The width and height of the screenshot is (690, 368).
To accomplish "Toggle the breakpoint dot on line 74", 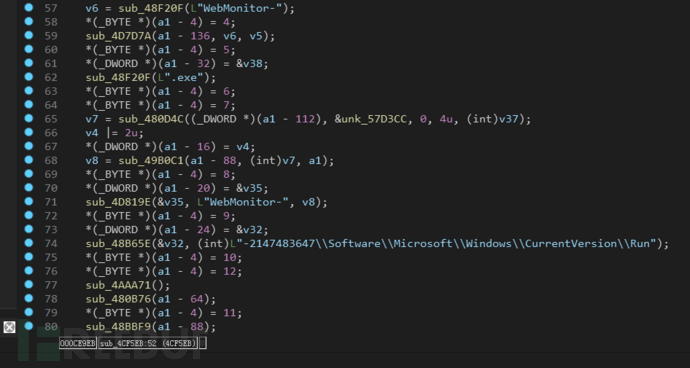I will (x=29, y=243).
